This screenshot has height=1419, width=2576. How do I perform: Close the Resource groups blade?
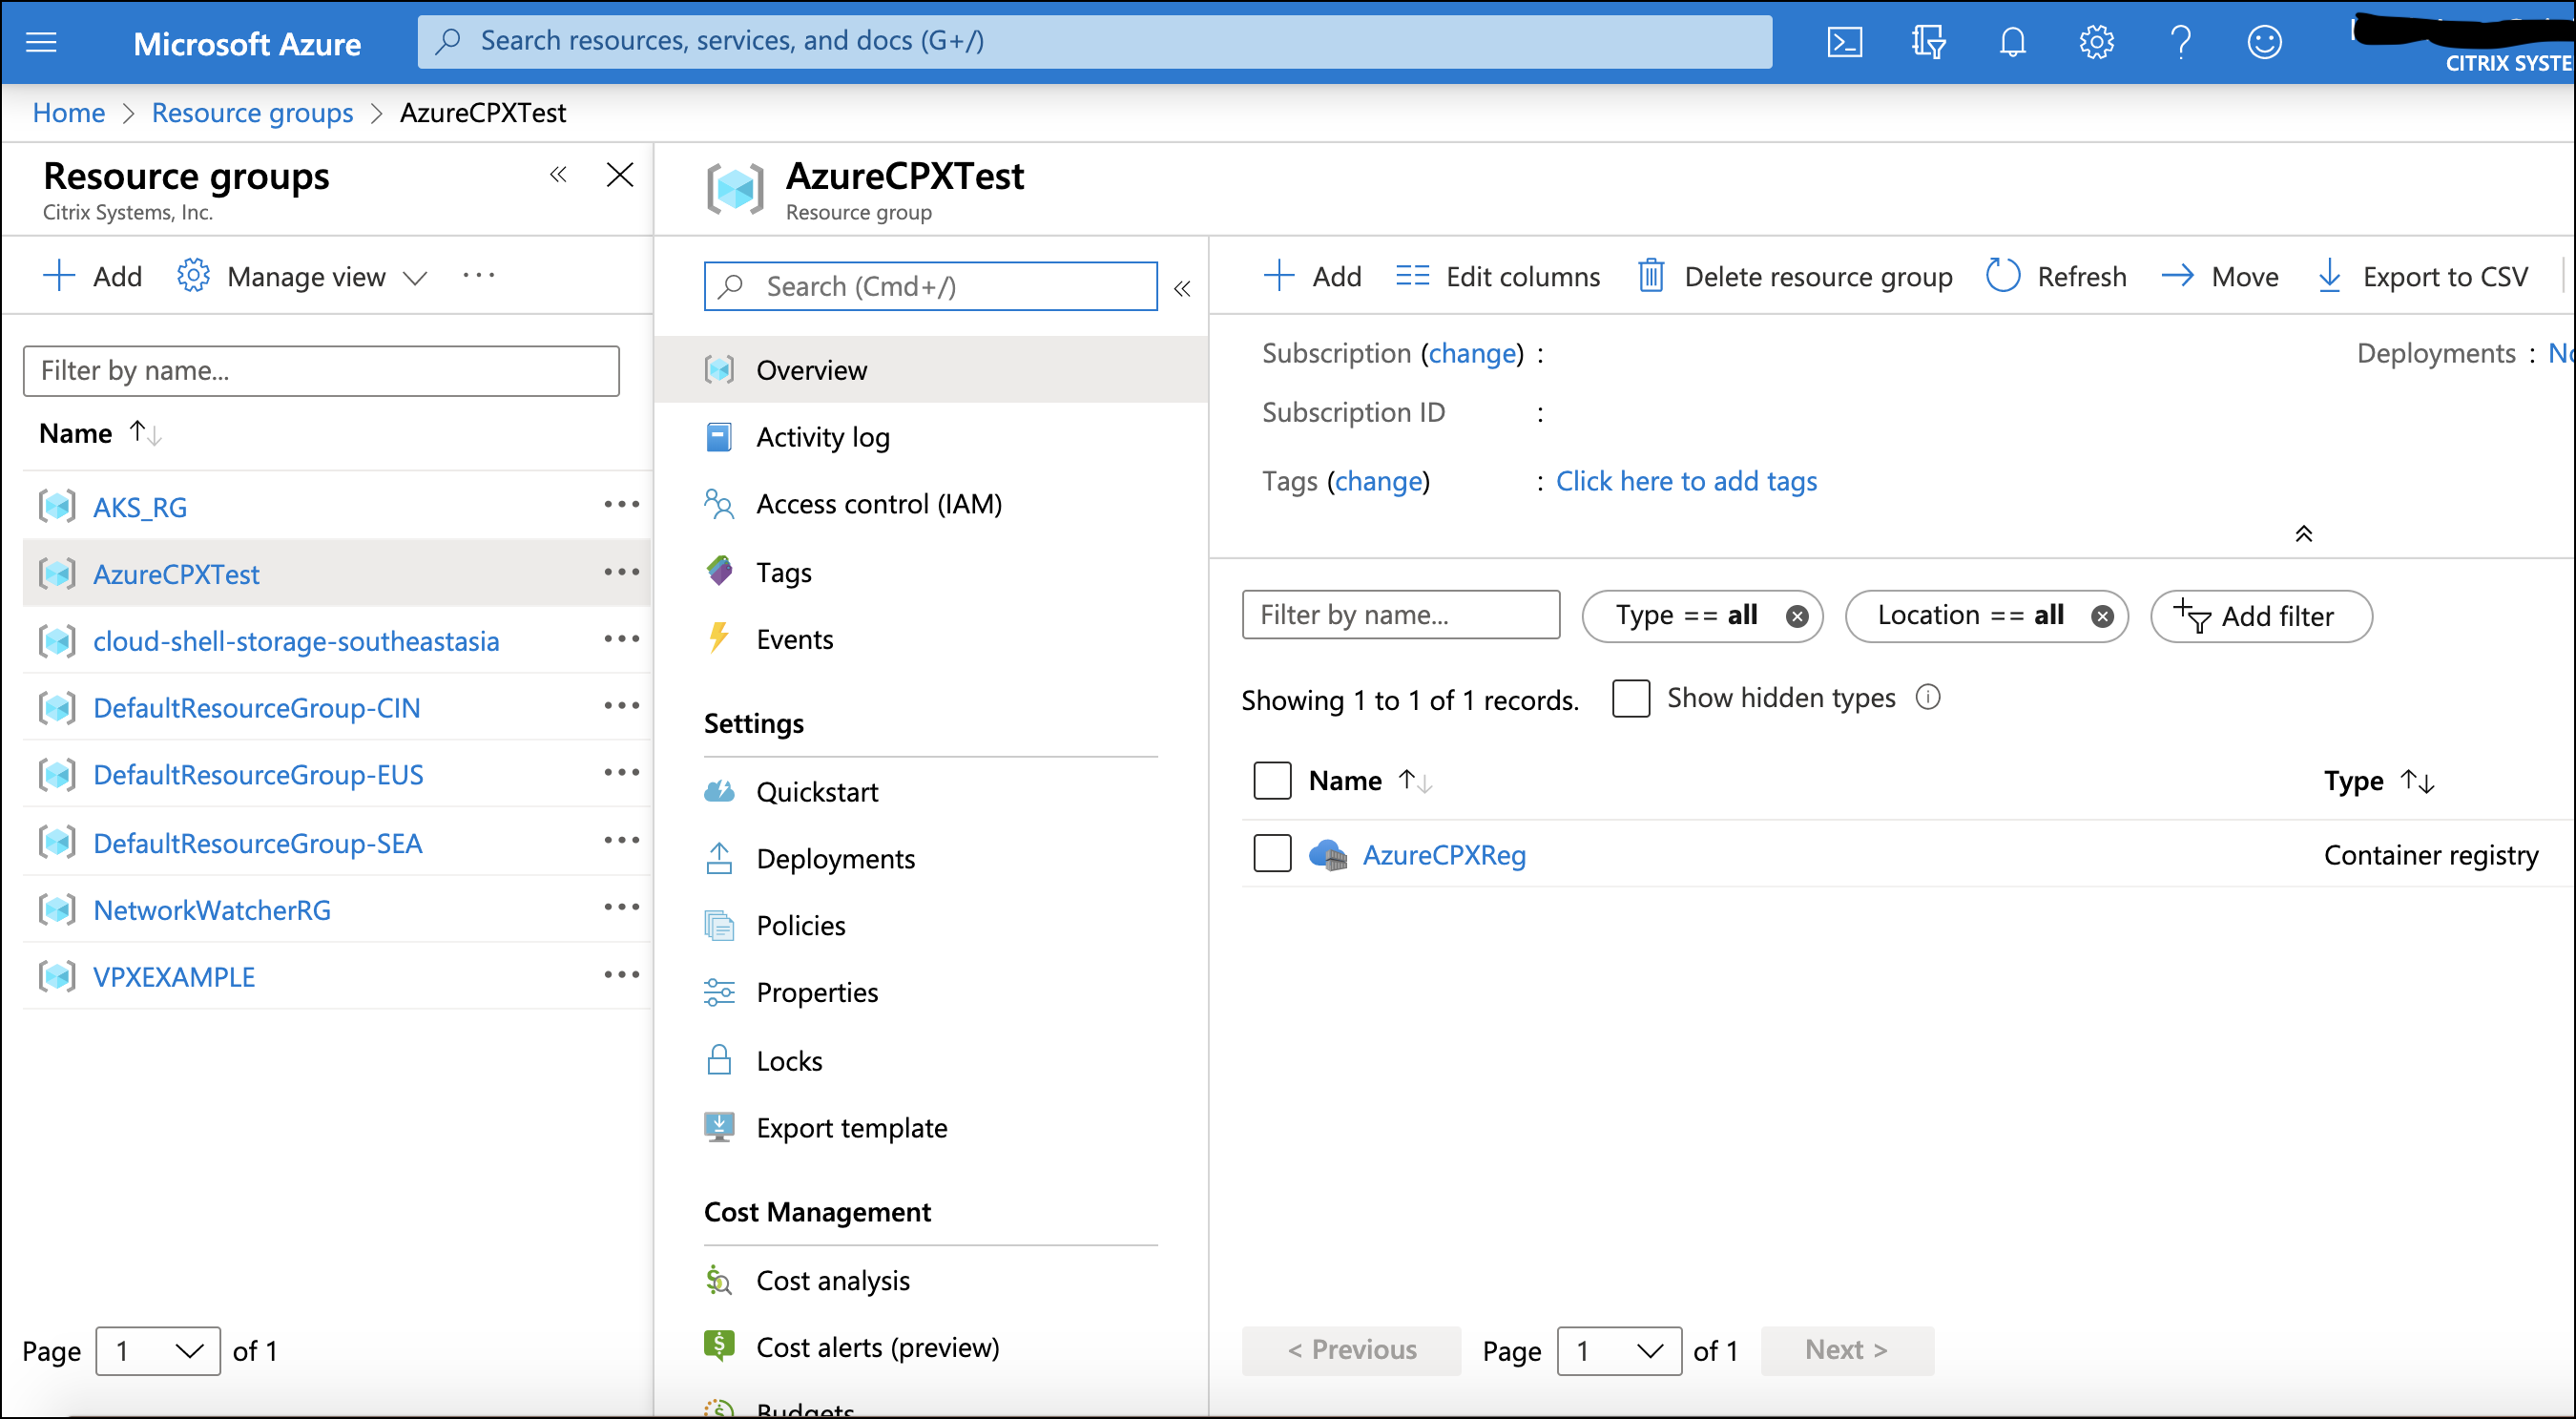point(620,175)
